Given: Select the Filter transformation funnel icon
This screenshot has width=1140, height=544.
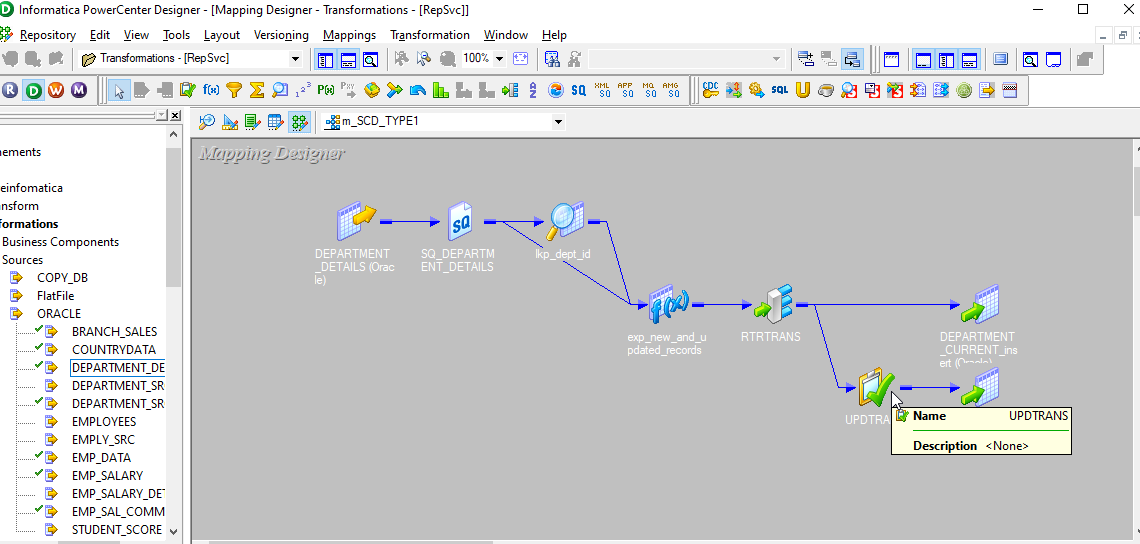Looking at the screenshot, I should 234,90.
